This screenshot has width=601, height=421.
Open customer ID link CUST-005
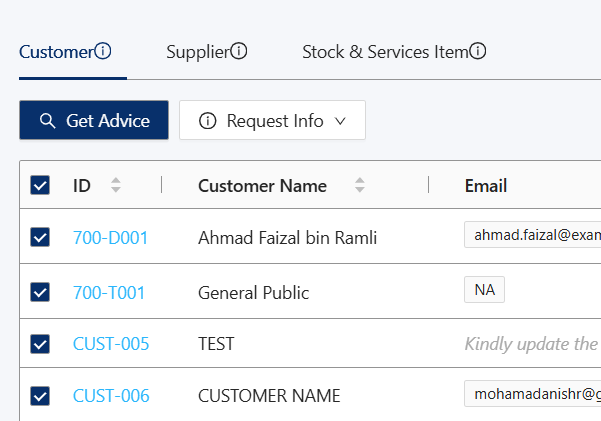pos(111,344)
